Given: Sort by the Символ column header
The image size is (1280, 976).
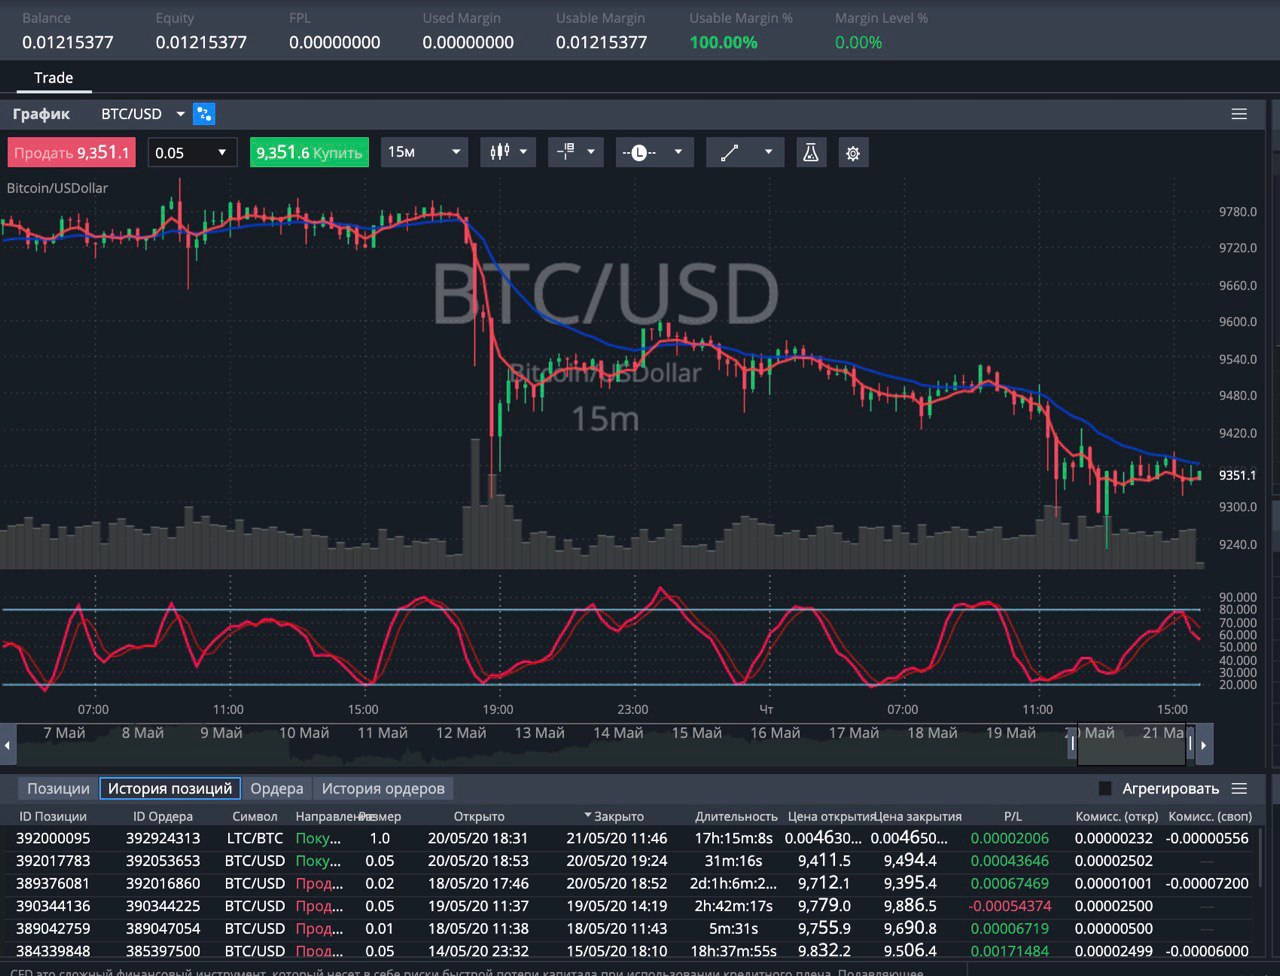Looking at the screenshot, I should coord(254,816).
